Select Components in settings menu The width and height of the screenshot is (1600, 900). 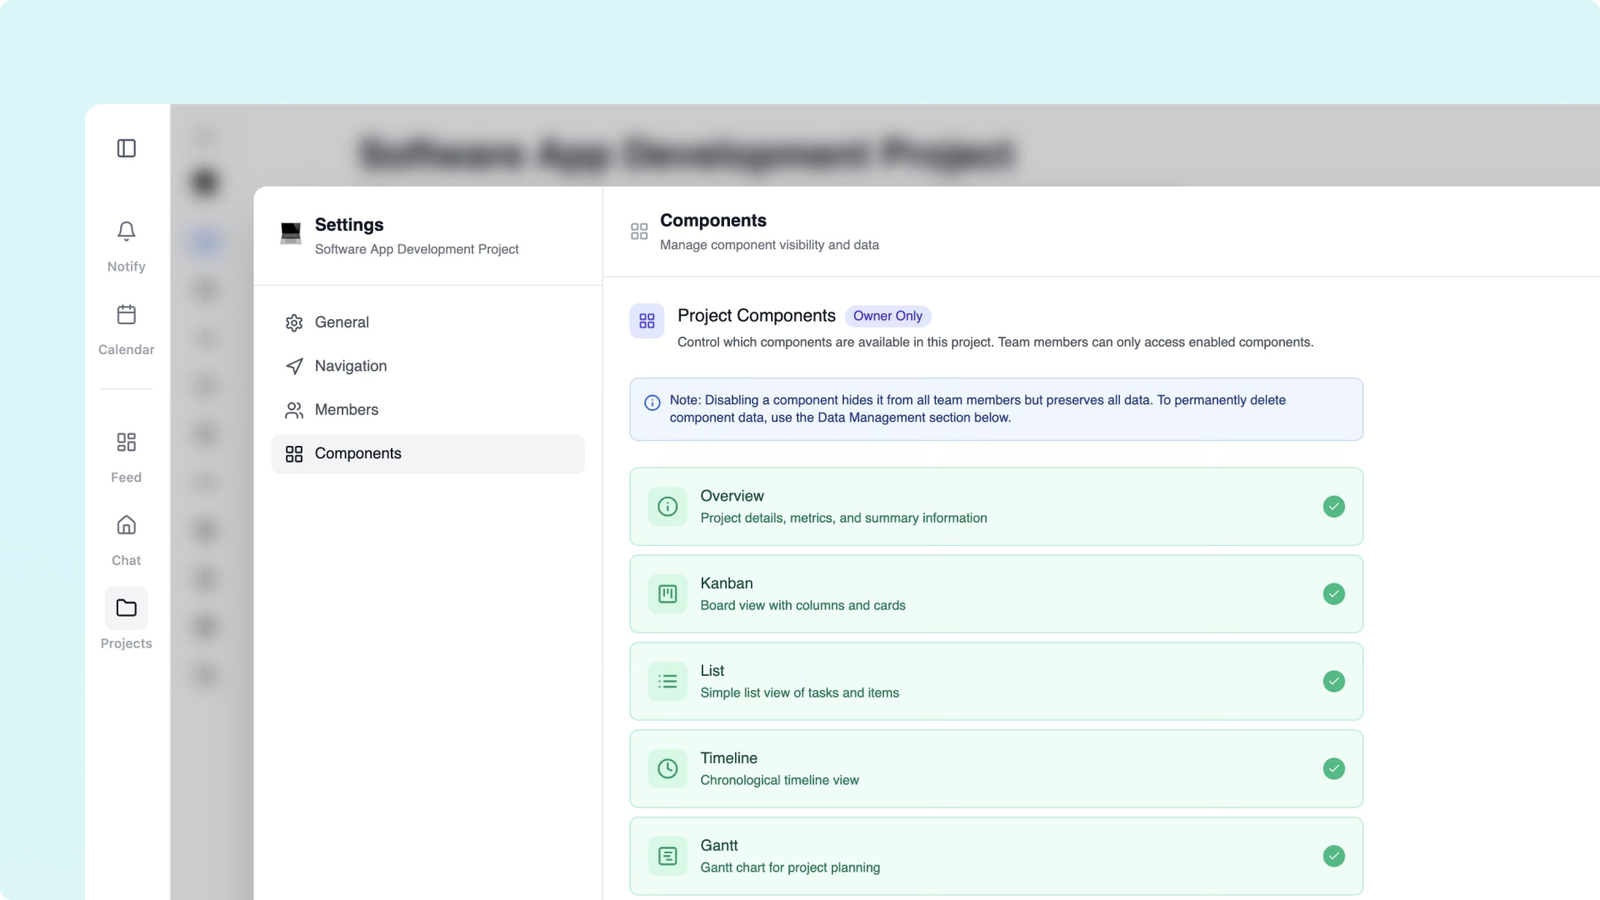pyautogui.click(x=428, y=454)
